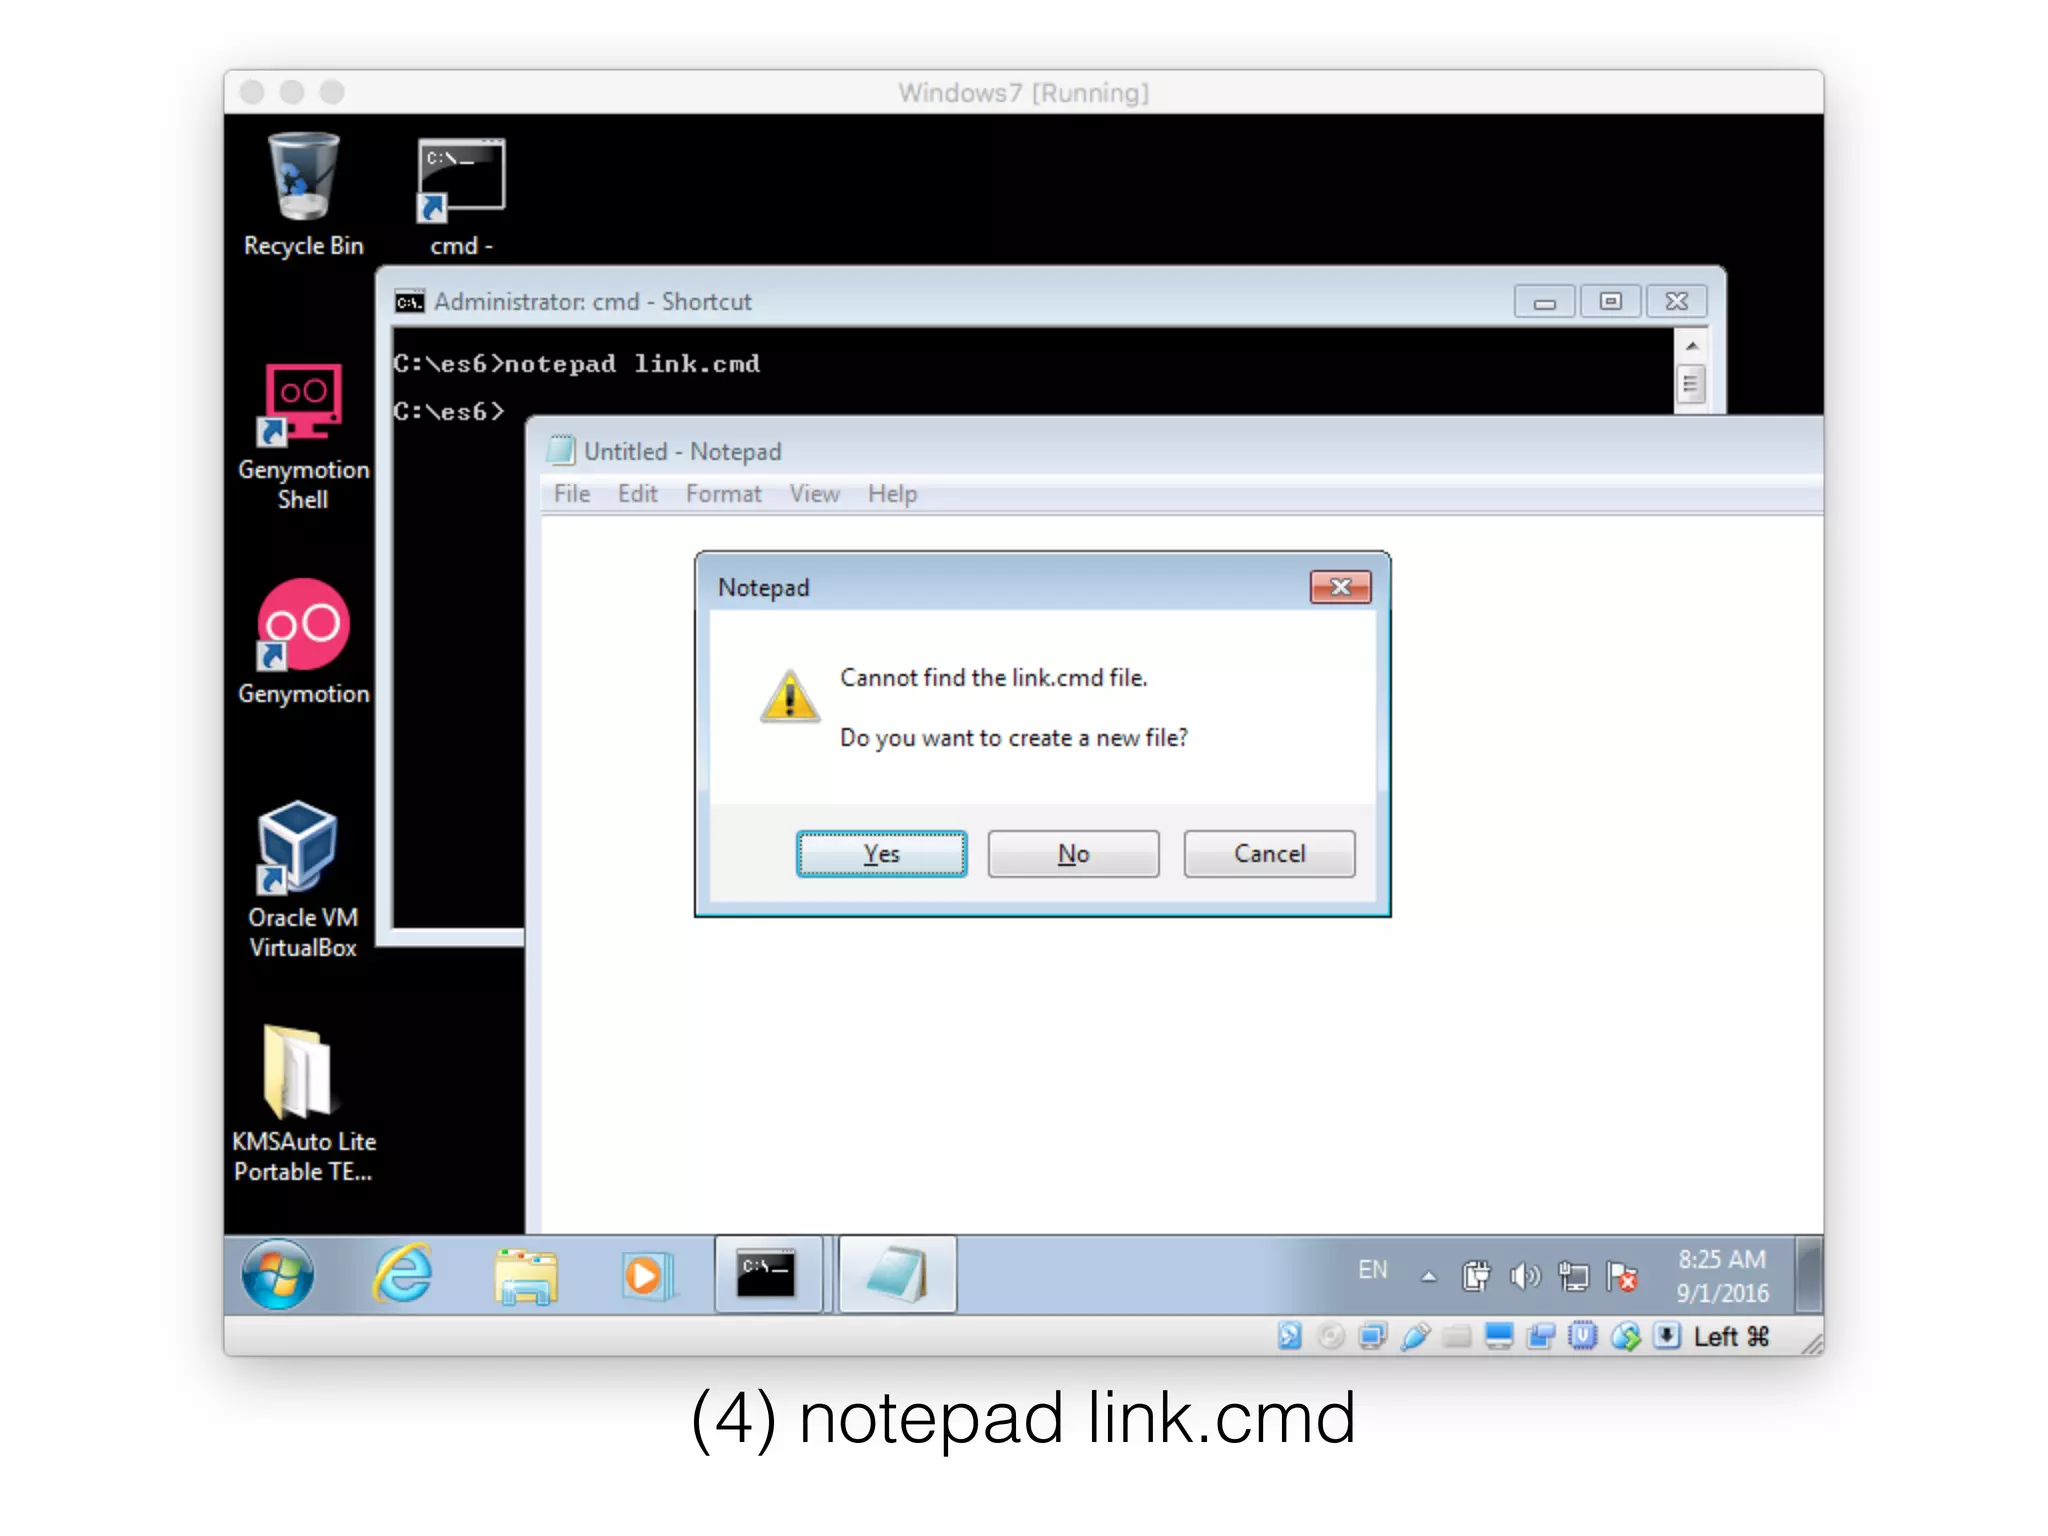This screenshot has height=1536, width=2048.
Task: Open the Oracle VM VirtualBox shortcut
Action: 298,848
